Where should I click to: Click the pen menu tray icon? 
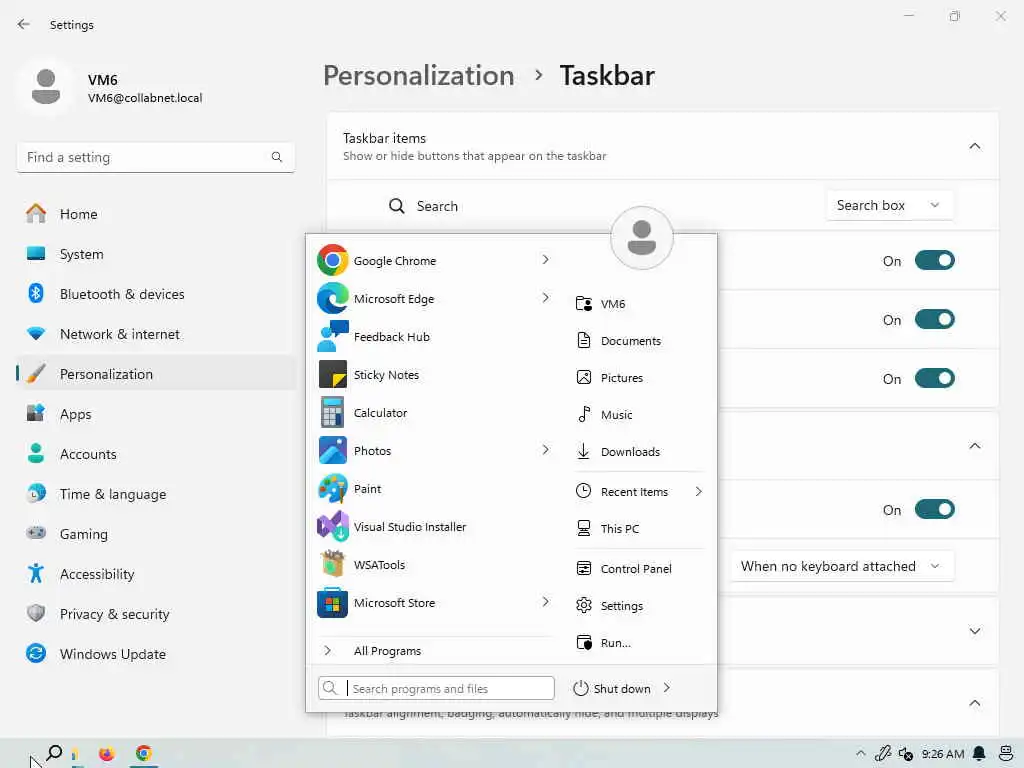(883, 754)
